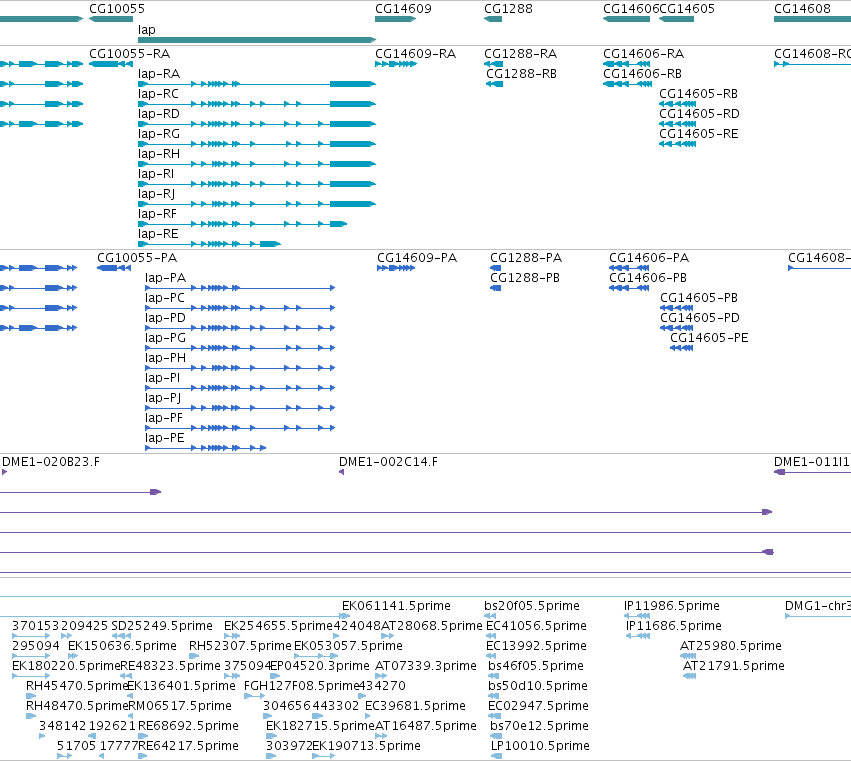Click the CG14605-RB transcript label
Image resolution: width=851 pixels, height=761 pixels.
pyautogui.click(x=698, y=94)
